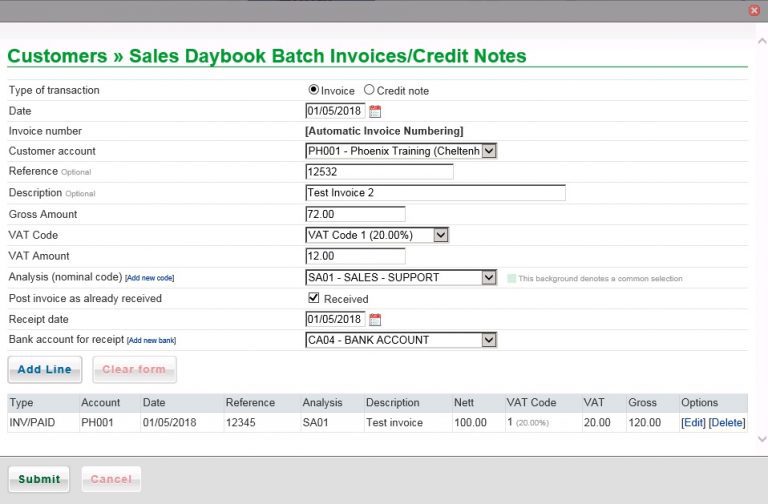Open the Analysis nominal code dropdown
The height and width of the screenshot is (504, 768).
[x=401, y=277]
